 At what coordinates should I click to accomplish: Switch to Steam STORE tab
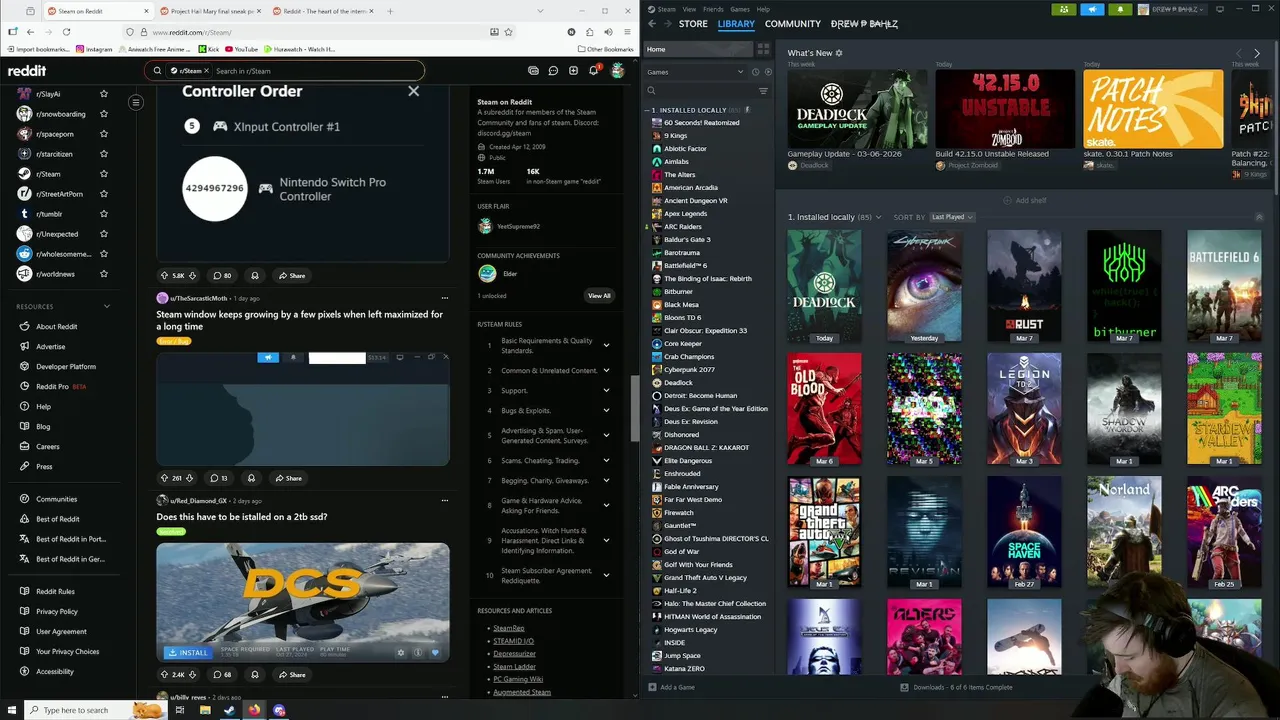(x=693, y=24)
